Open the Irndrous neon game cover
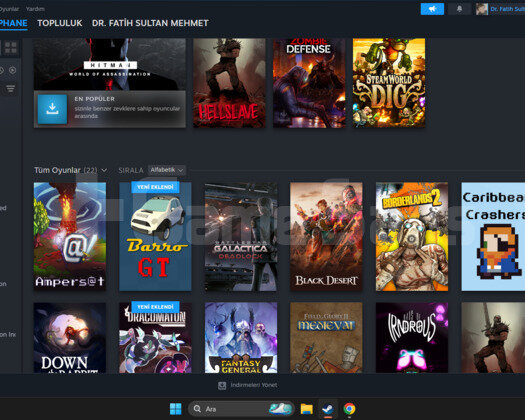This screenshot has height=420, width=525. coord(412,338)
